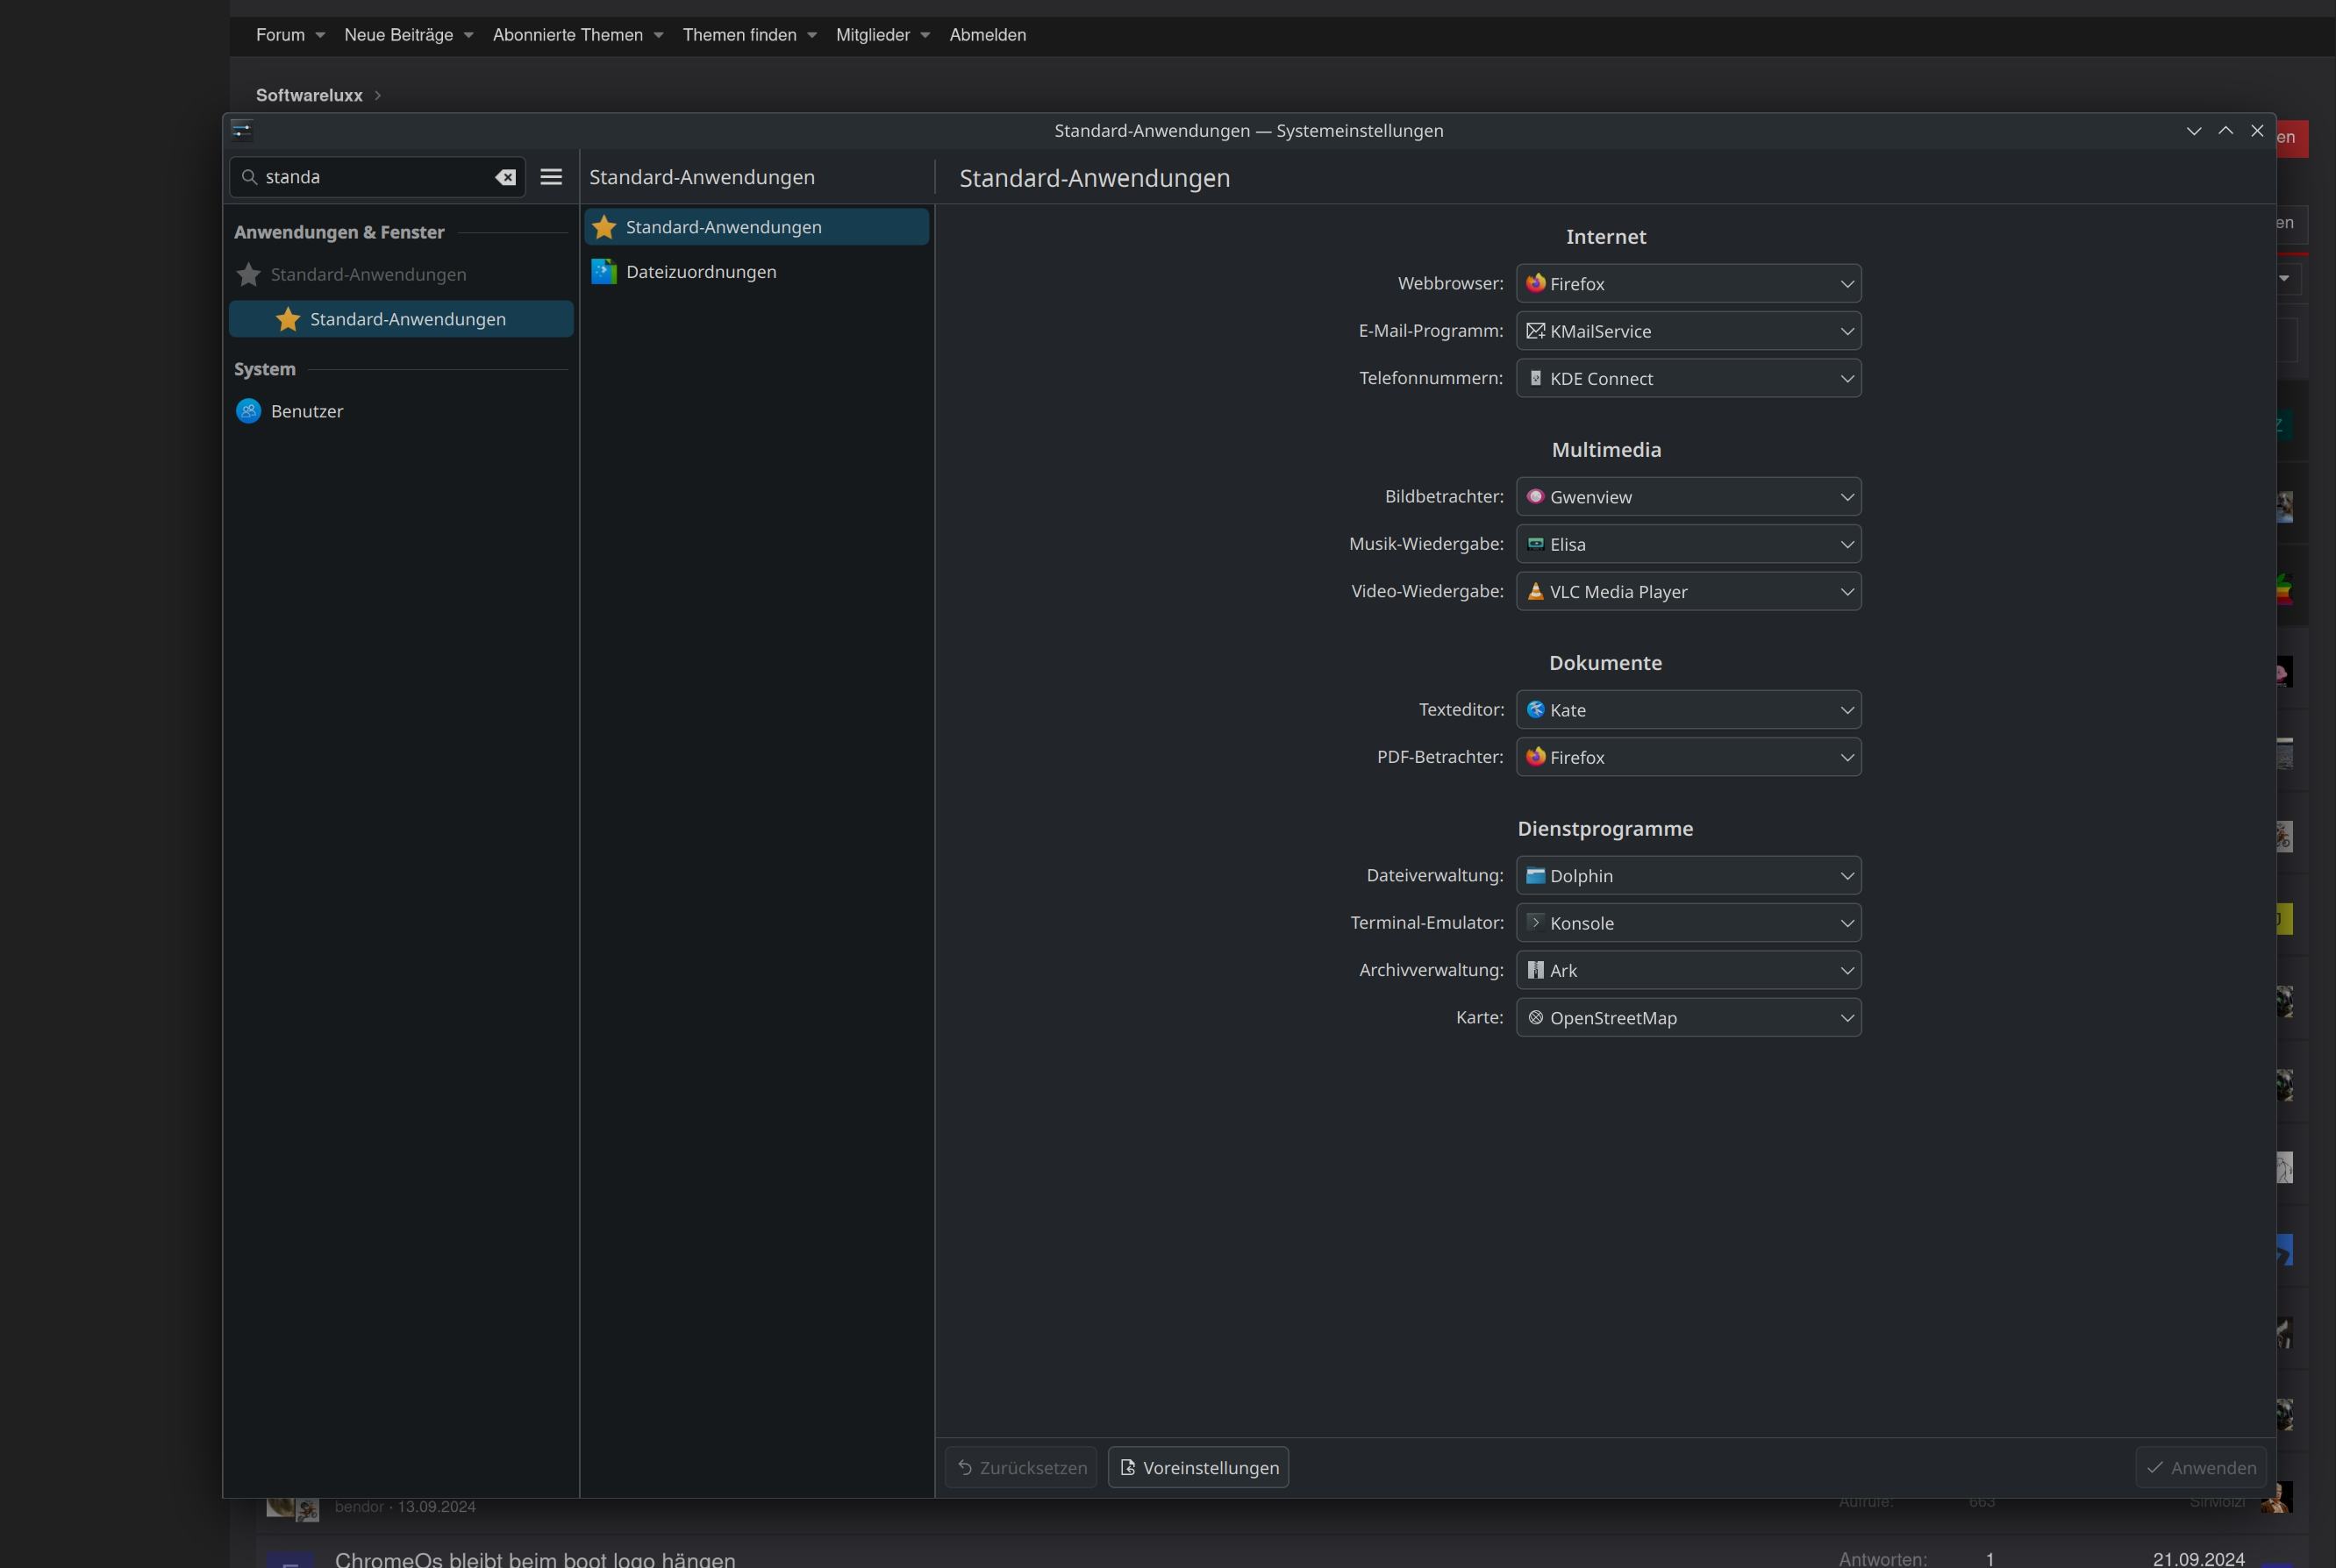Select greyed Standard-Anwendungen parent entry in sidebar

coord(368,274)
